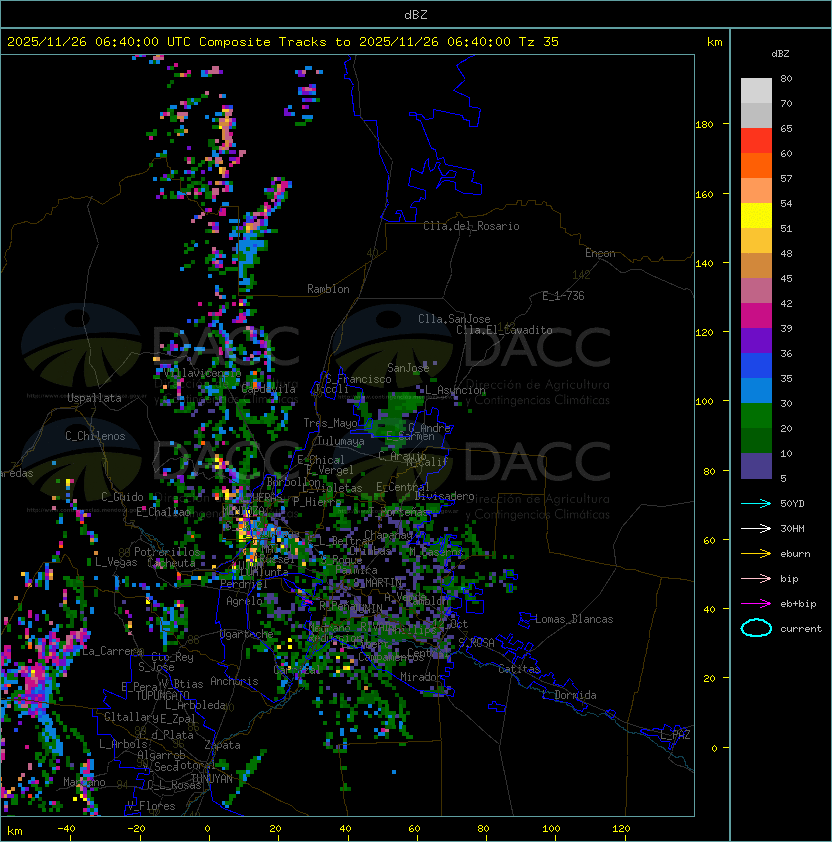The height and width of the screenshot is (842, 832).
Task: Click the 'C_Guido' map label
Action: (122, 497)
